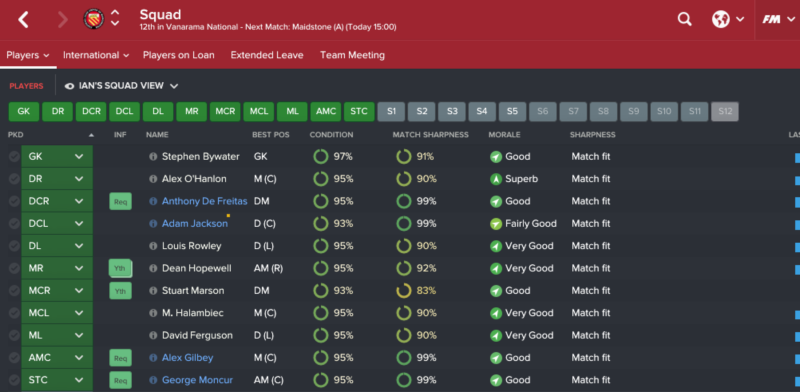Open the FM menu logo
The width and height of the screenshot is (800, 392).
tap(771, 20)
